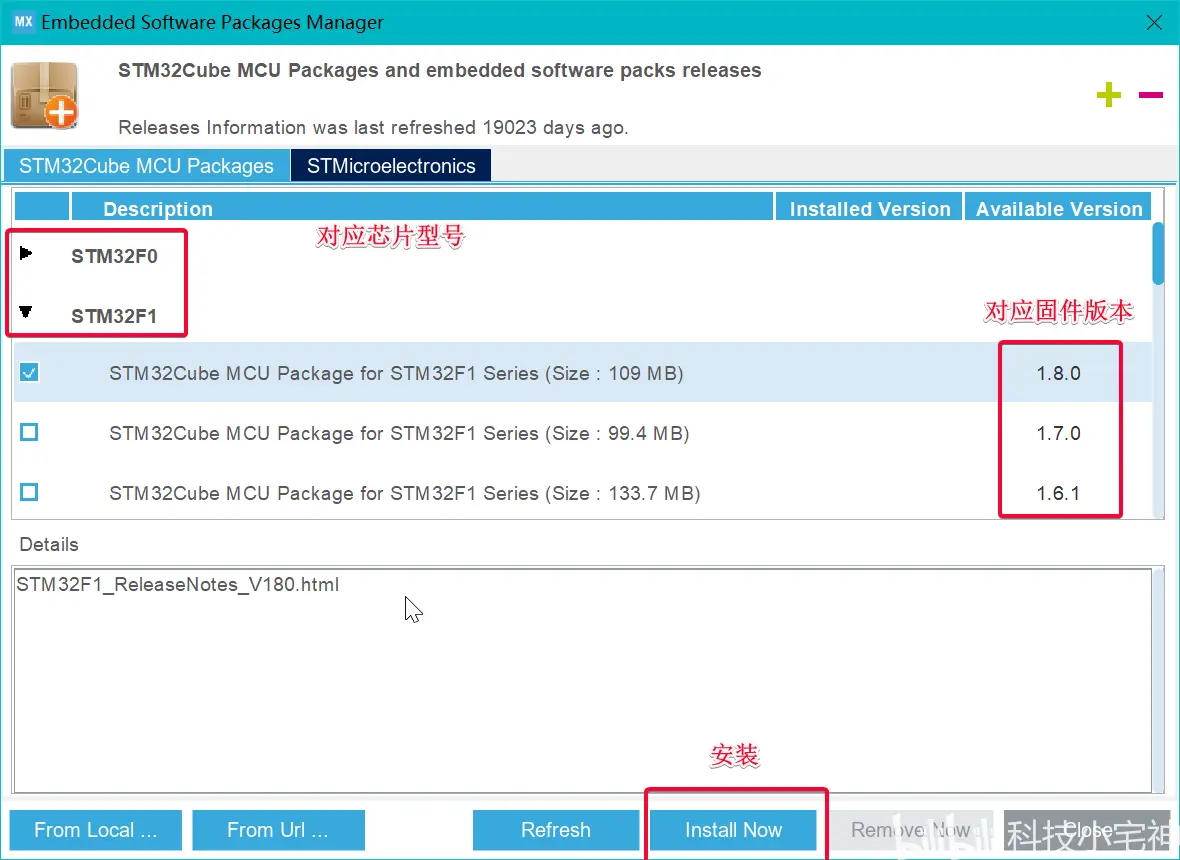Viewport: 1180px width, 860px height.
Task: Click the Remove Now button
Action: [911, 830]
